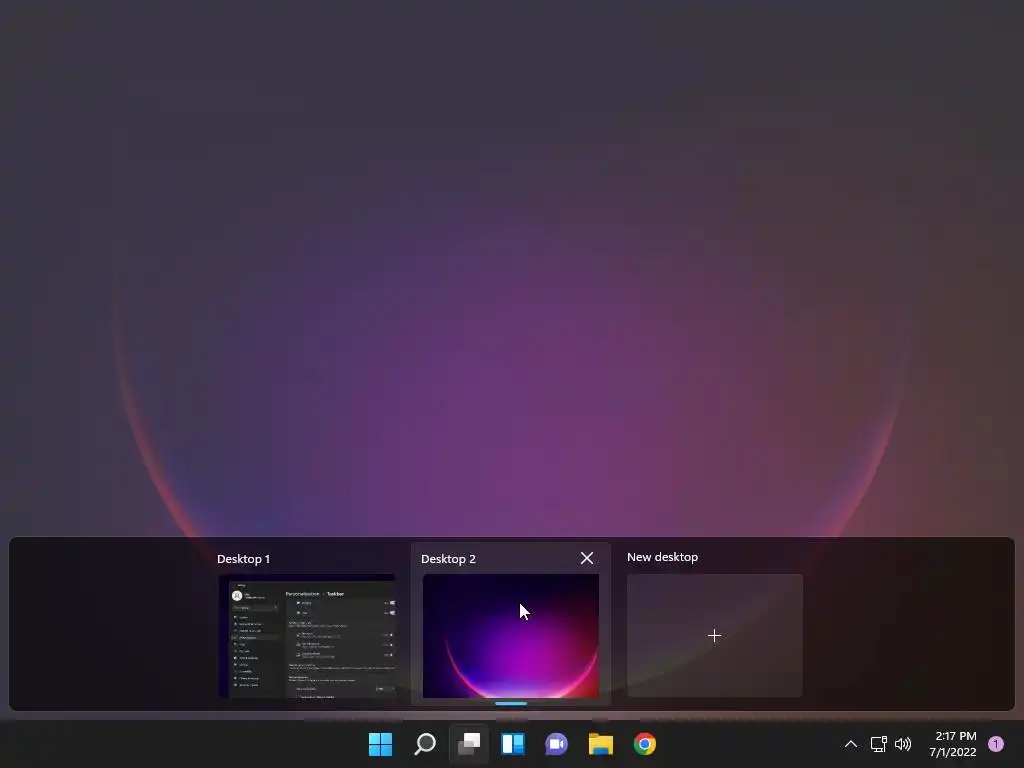
Task: Close Desktop 2 with the X button
Action: (x=586, y=558)
